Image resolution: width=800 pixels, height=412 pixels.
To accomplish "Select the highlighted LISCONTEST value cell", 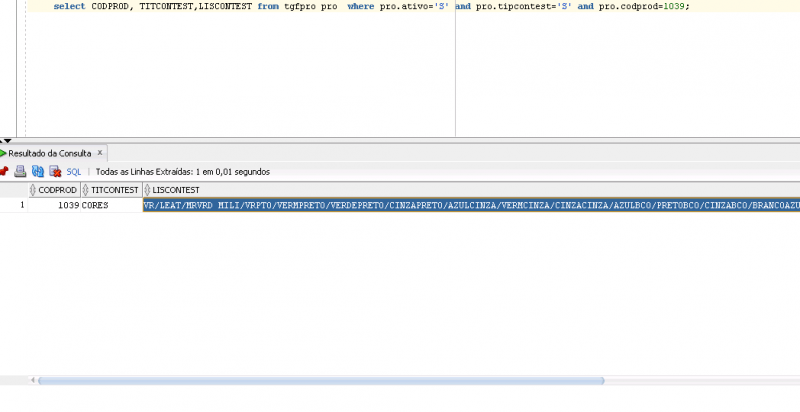I will (470, 205).
